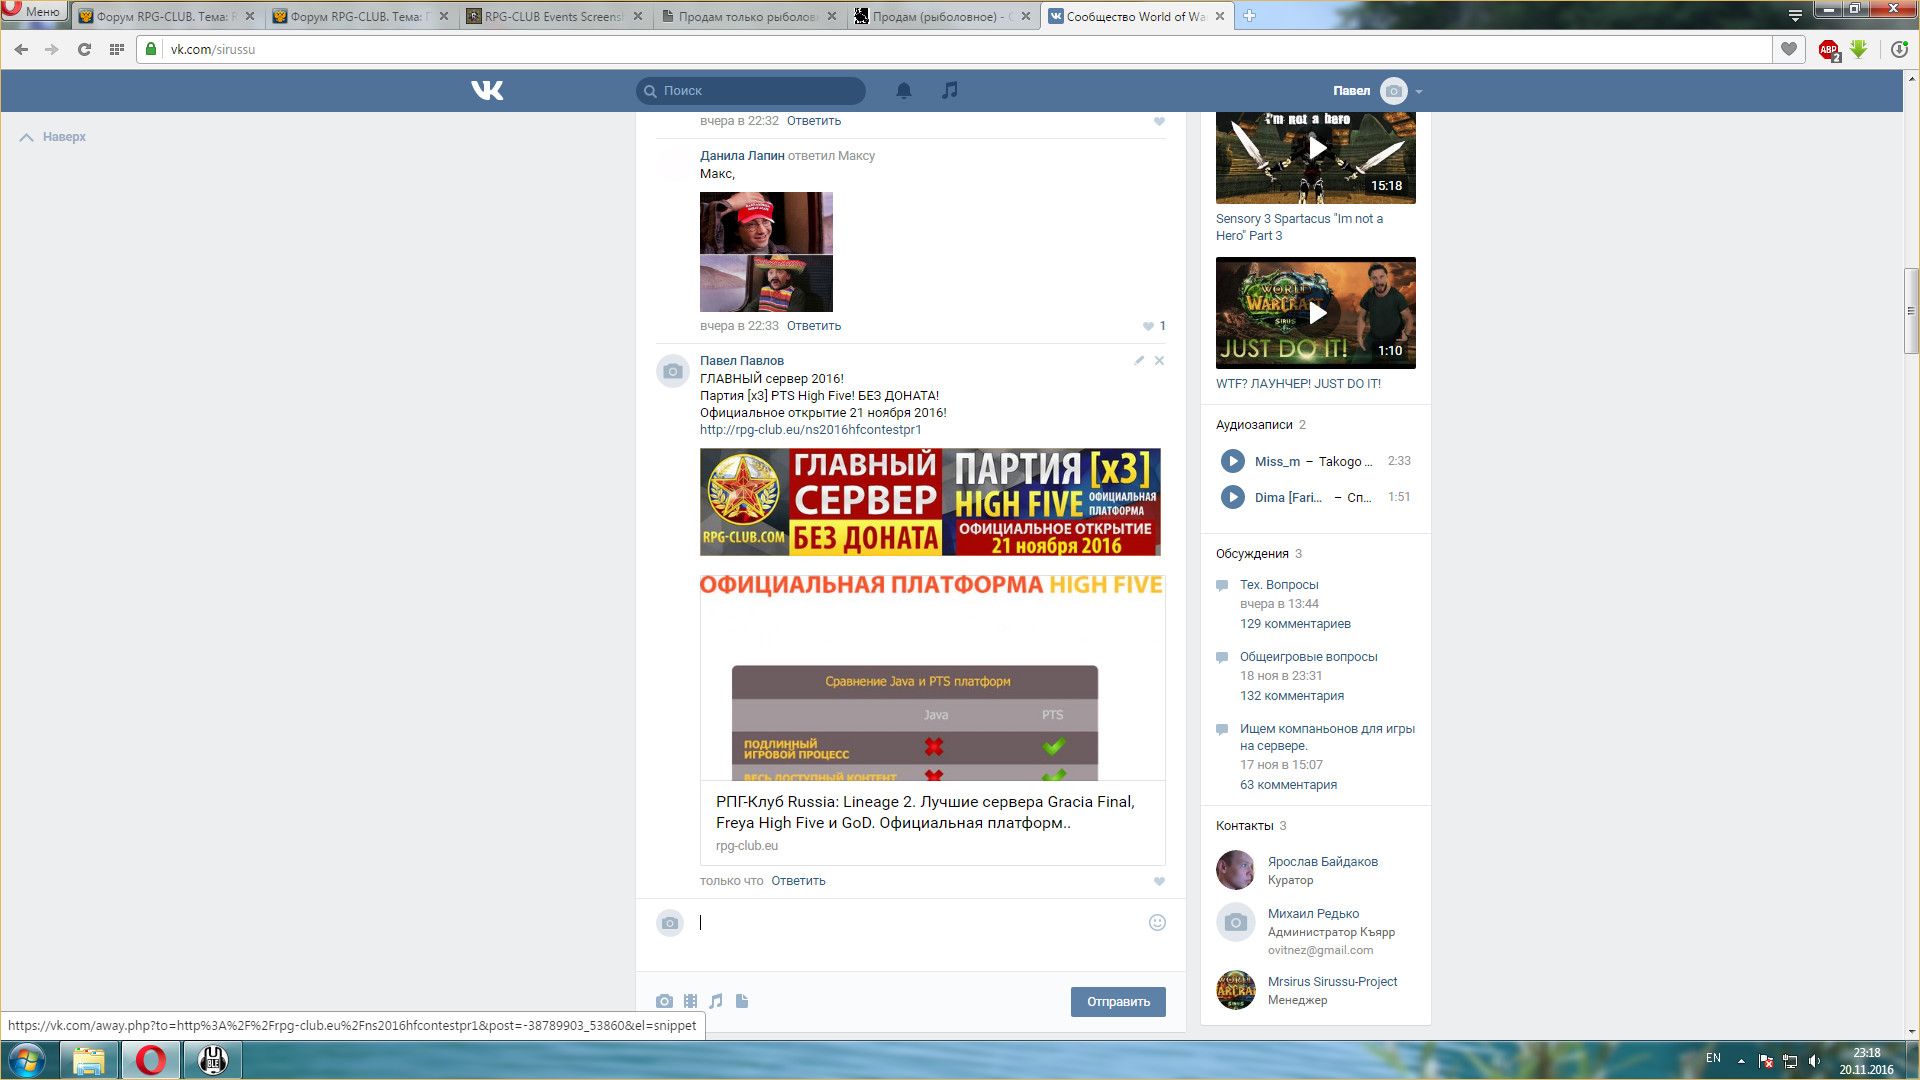Open the music note player icon

click(949, 90)
